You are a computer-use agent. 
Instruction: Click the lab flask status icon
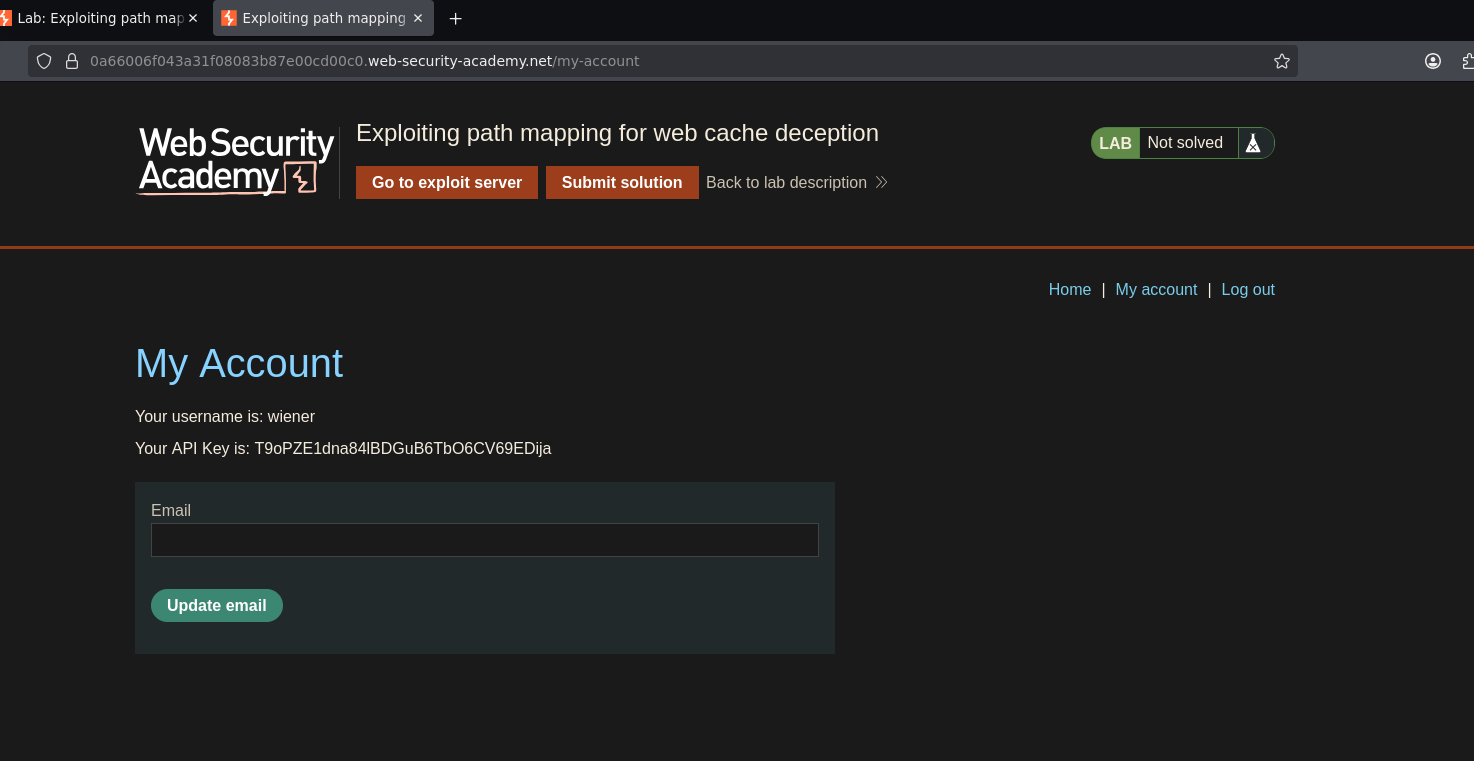tap(1253, 143)
